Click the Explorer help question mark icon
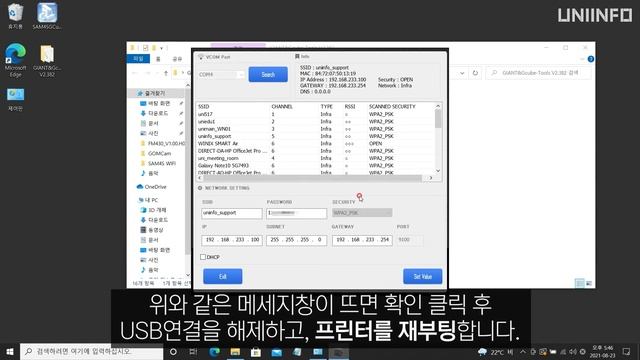 tap(590, 59)
